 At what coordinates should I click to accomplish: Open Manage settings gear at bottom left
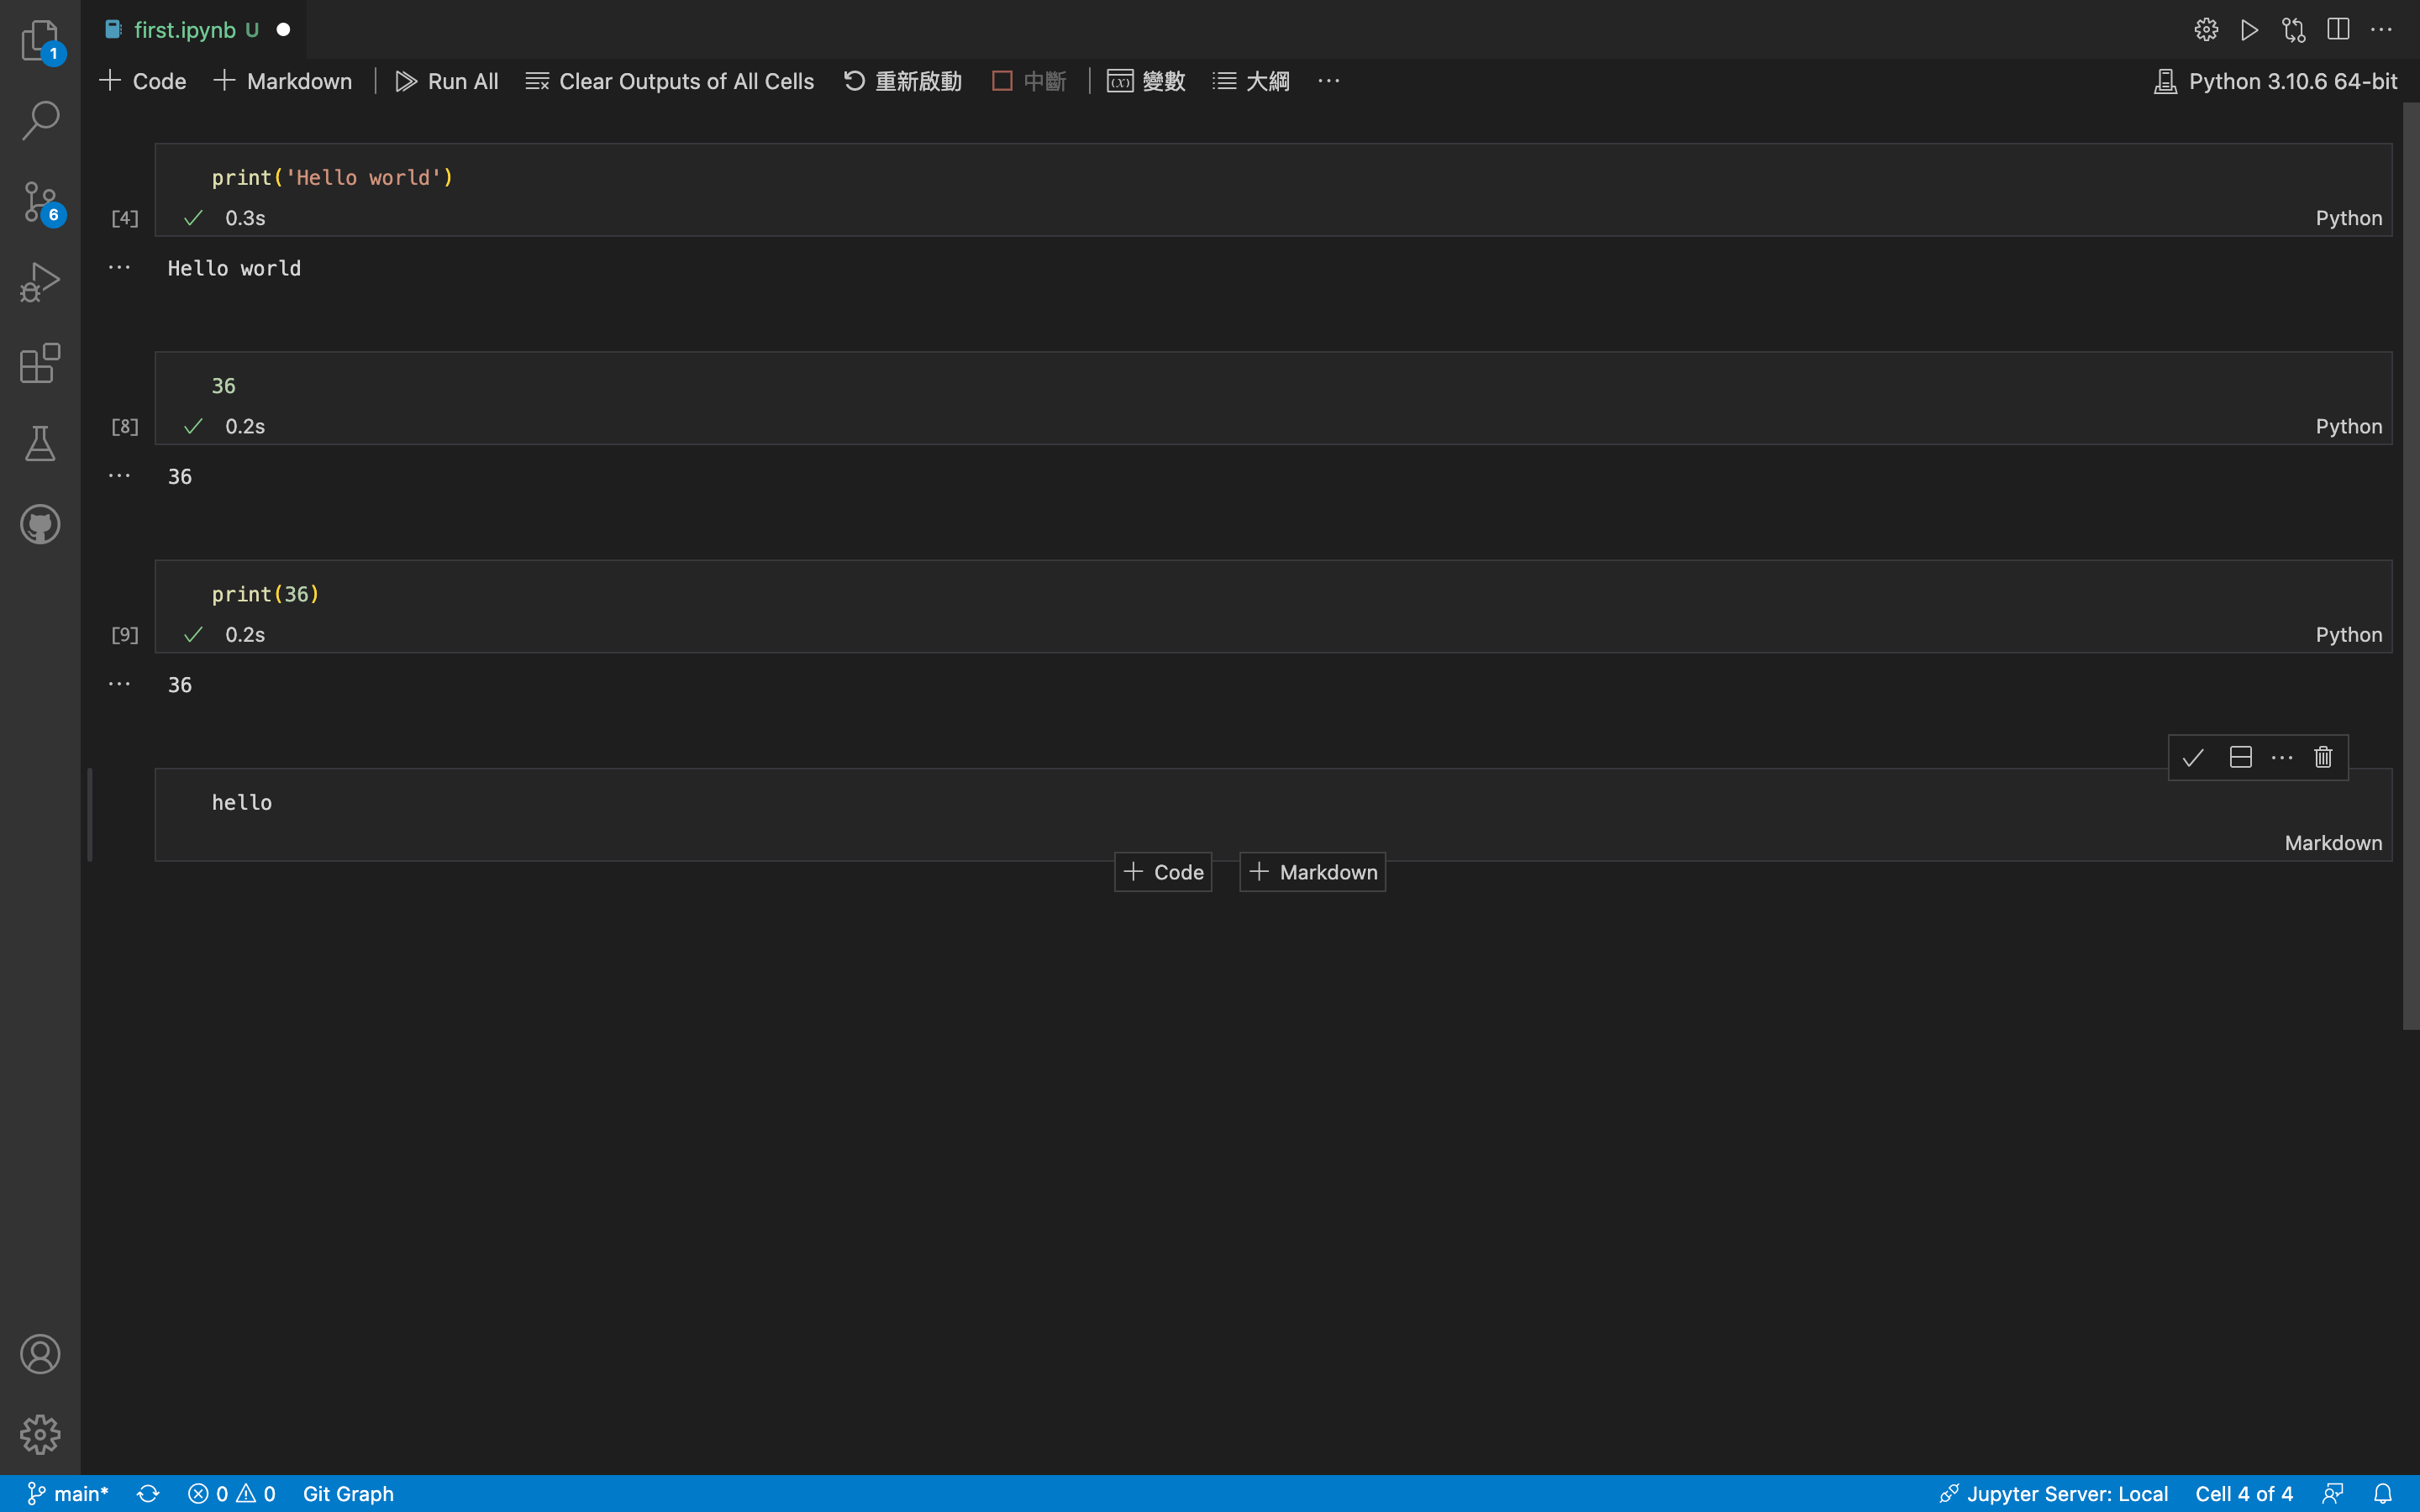click(40, 1433)
